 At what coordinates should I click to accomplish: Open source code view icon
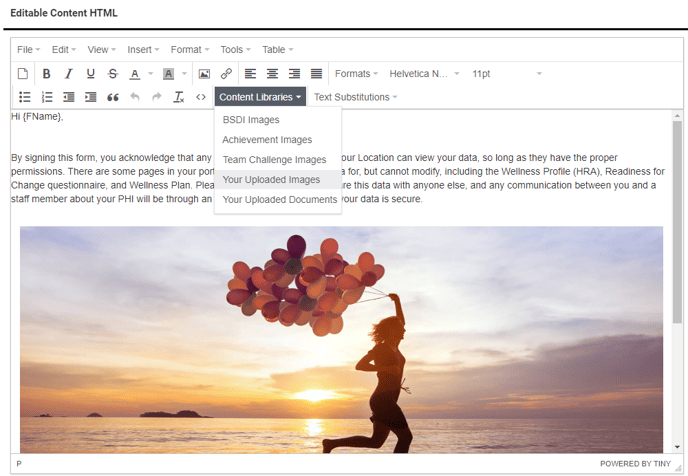point(201,97)
